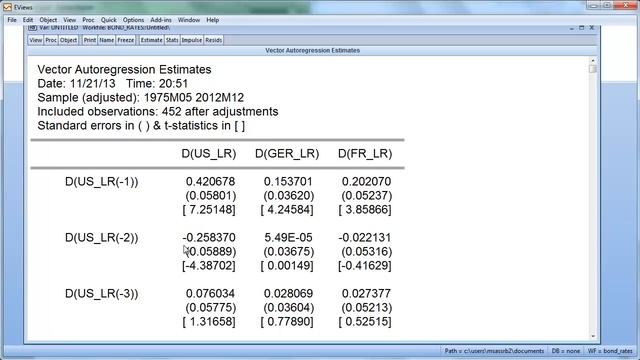Click the Name button

(107, 40)
